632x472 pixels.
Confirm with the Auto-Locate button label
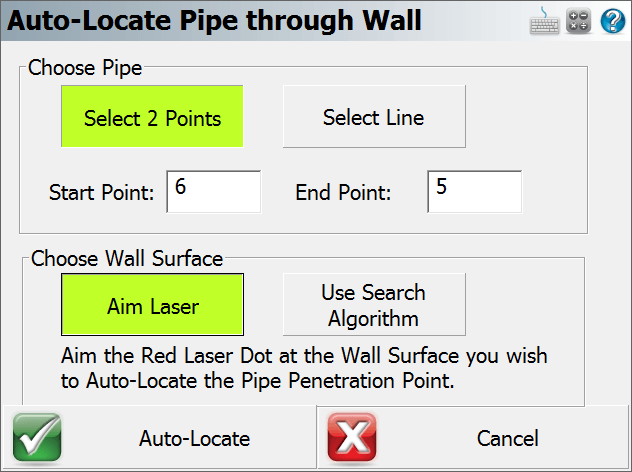pyautogui.click(x=195, y=438)
